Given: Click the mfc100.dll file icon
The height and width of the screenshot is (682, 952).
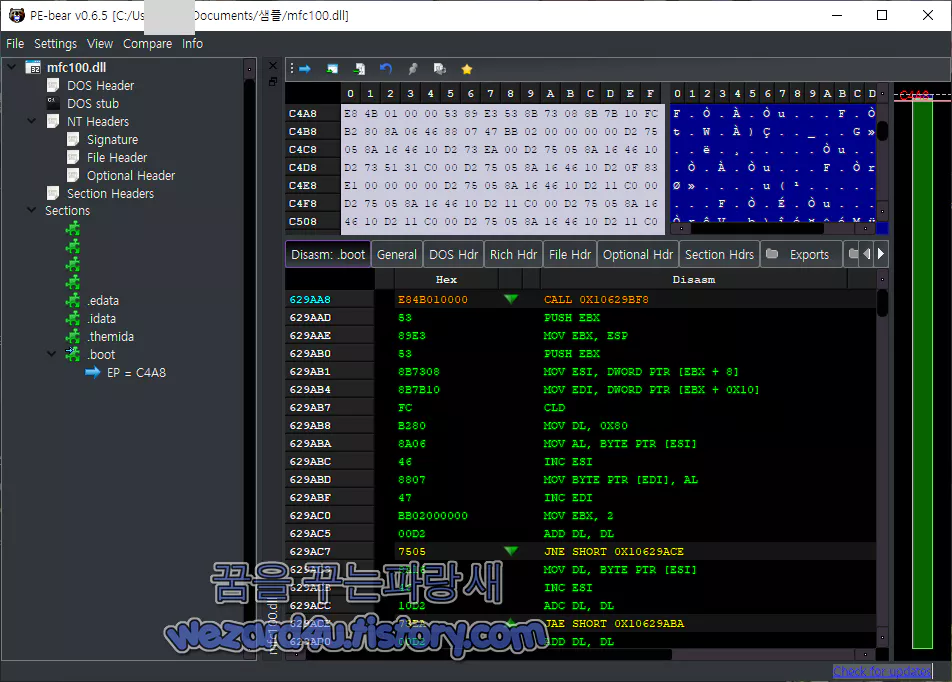Looking at the screenshot, I should [x=33, y=67].
